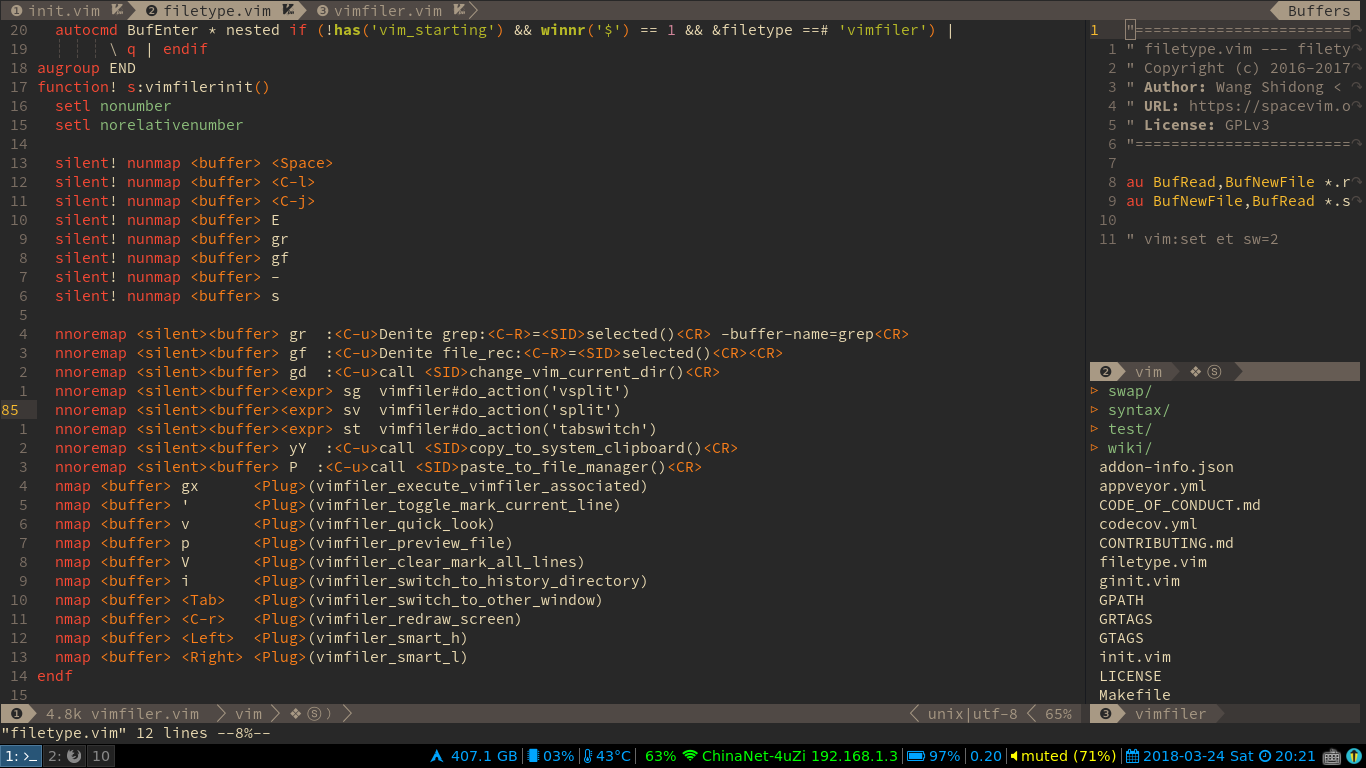This screenshot has width=1366, height=768.
Task: Click the 43°C temperature indicator
Action: (x=607, y=756)
